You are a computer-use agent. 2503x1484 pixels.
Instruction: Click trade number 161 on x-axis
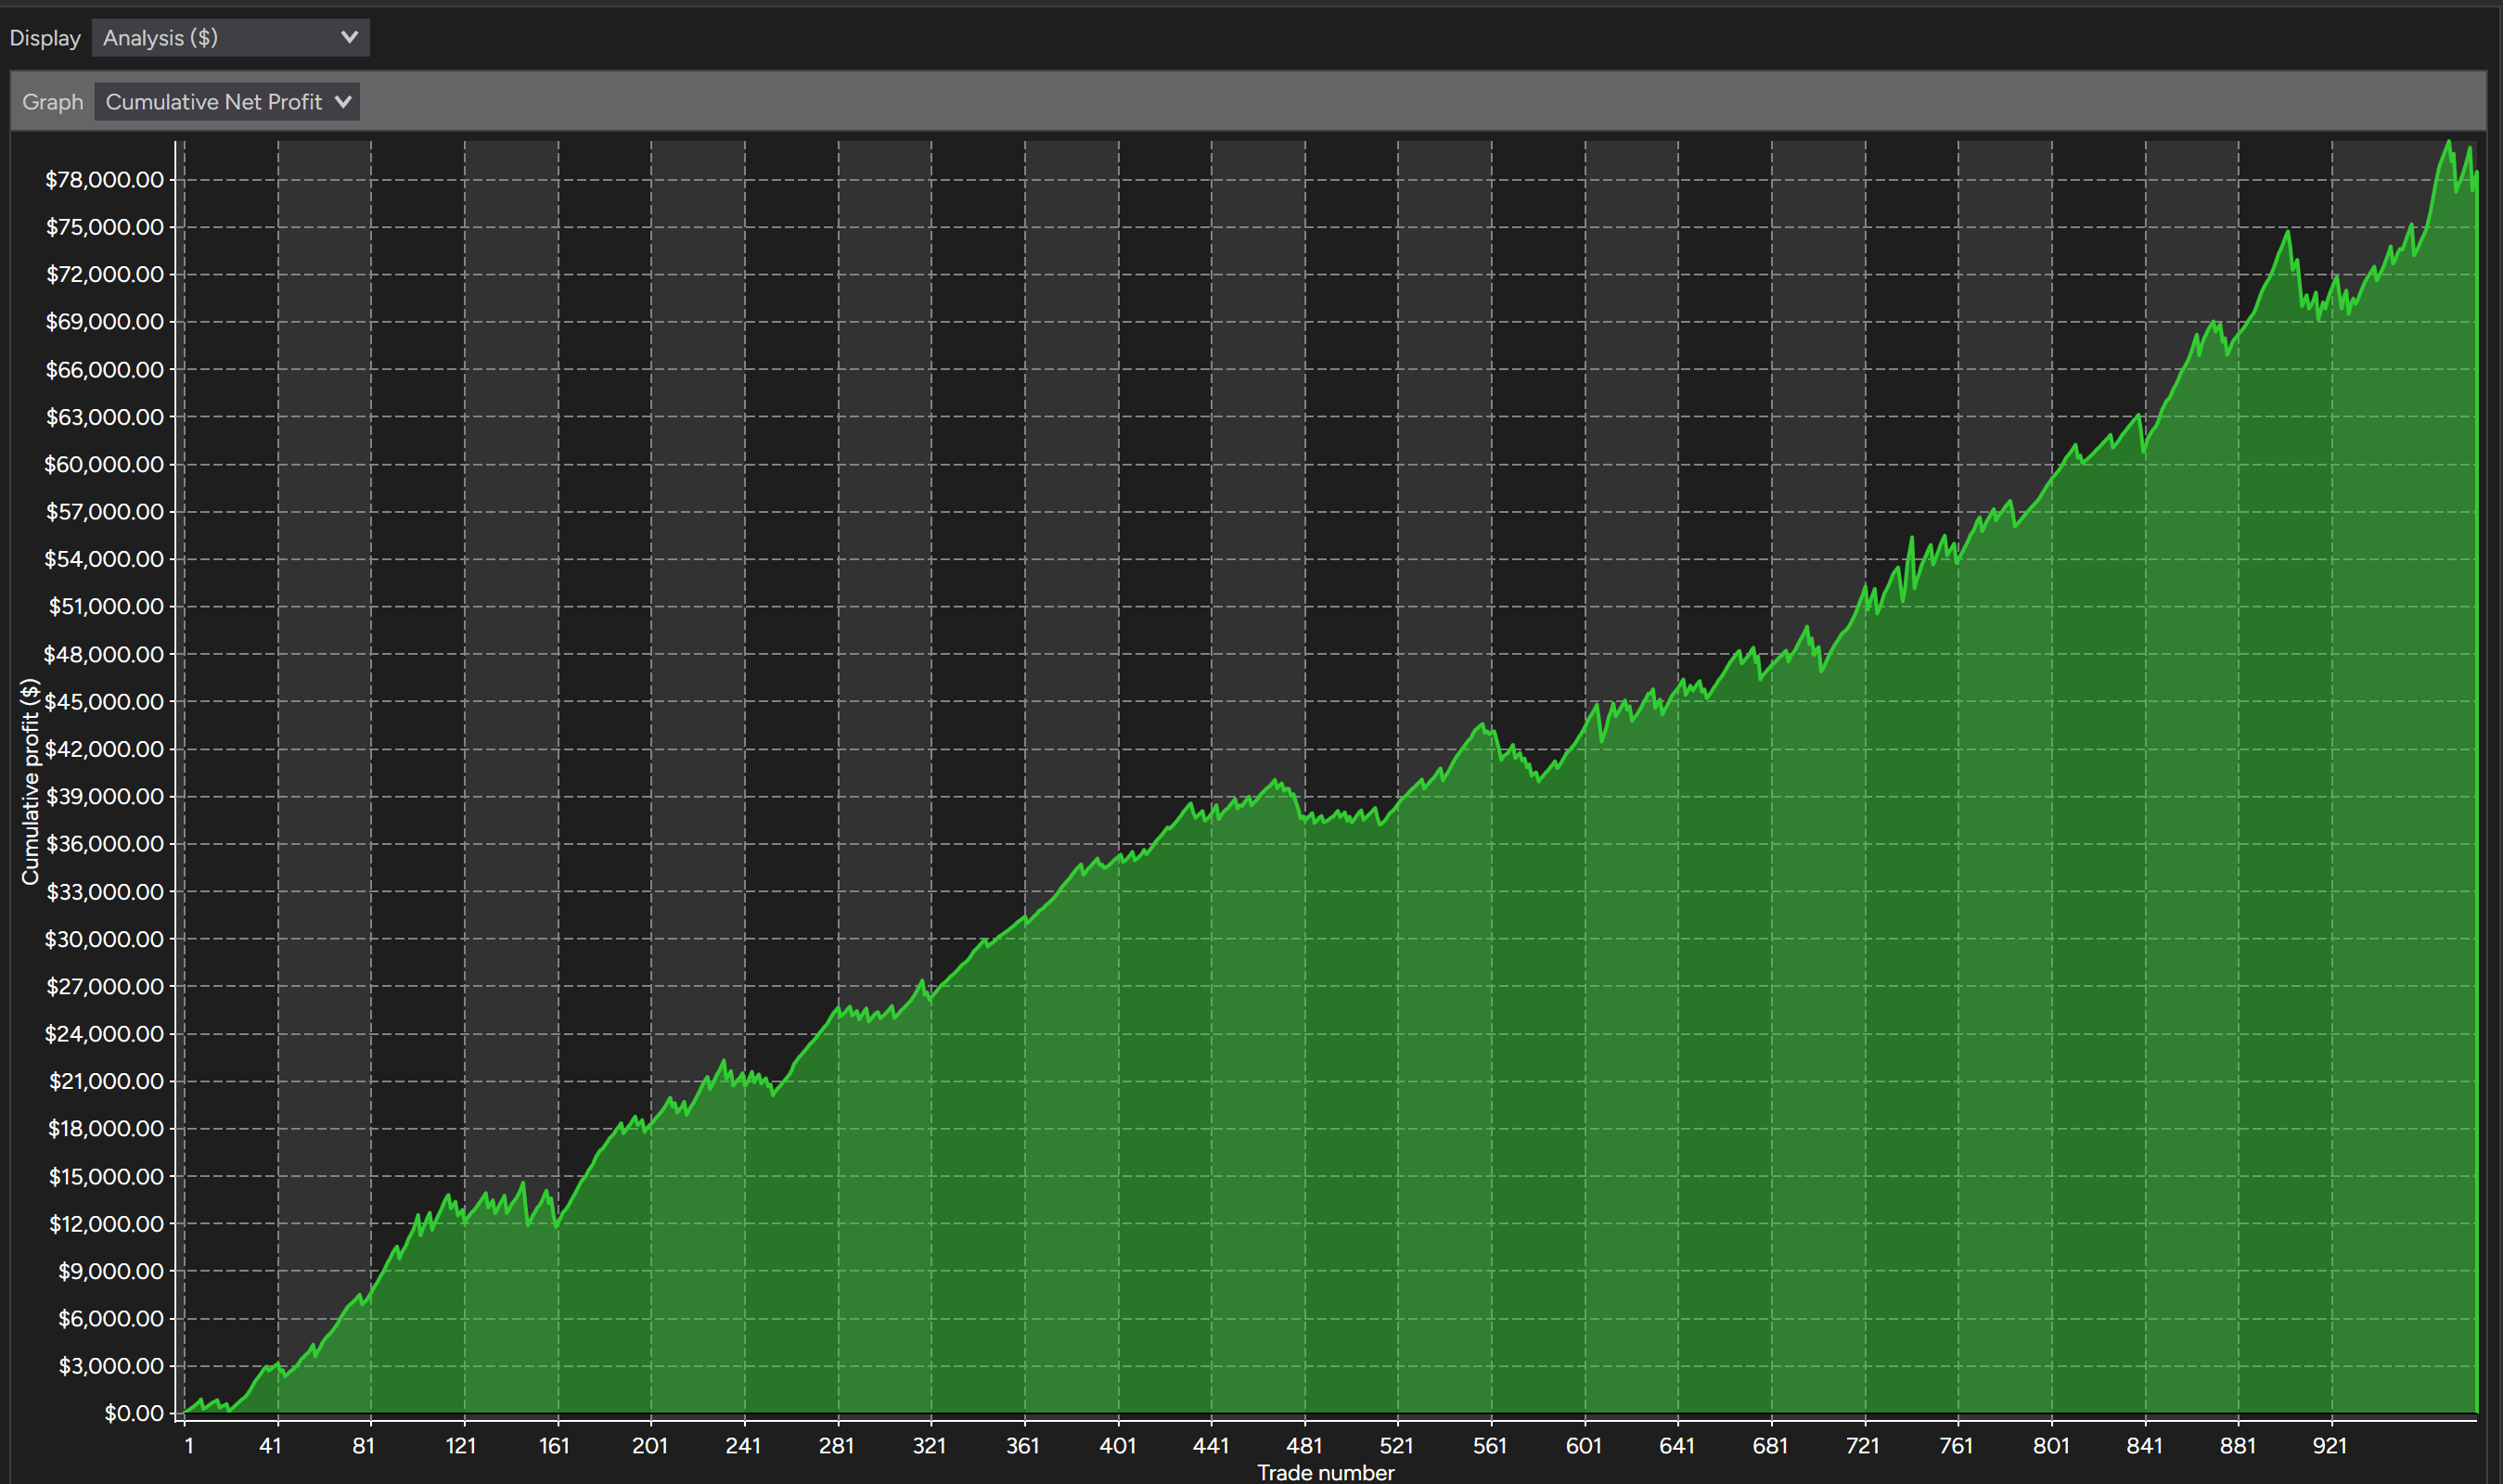tap(554, 1445)
